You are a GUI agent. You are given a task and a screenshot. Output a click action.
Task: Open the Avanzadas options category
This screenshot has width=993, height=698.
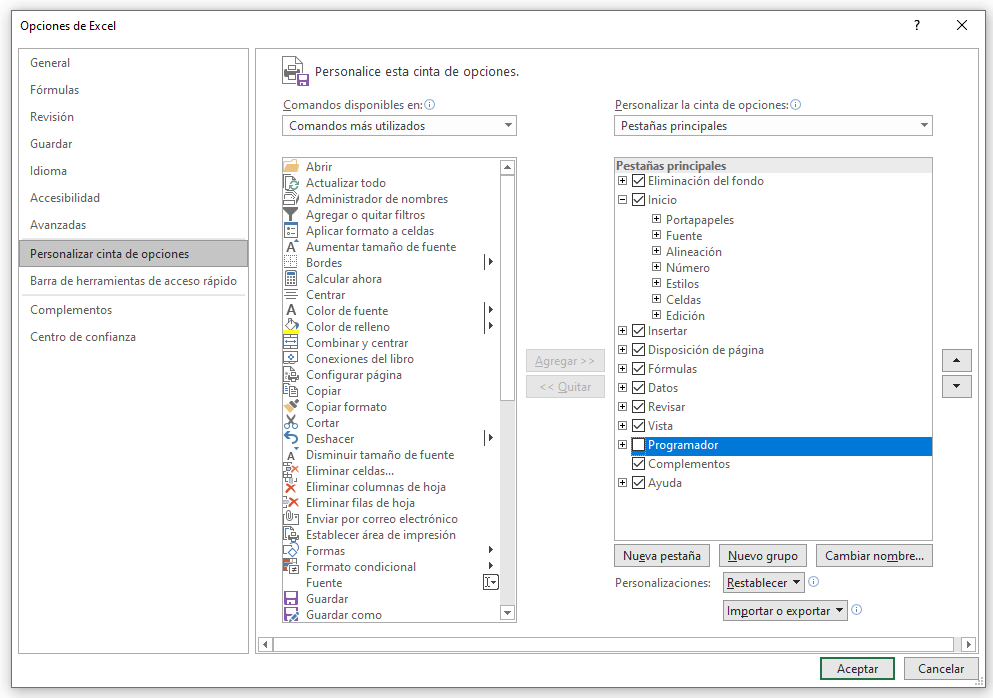coord(133,225)
